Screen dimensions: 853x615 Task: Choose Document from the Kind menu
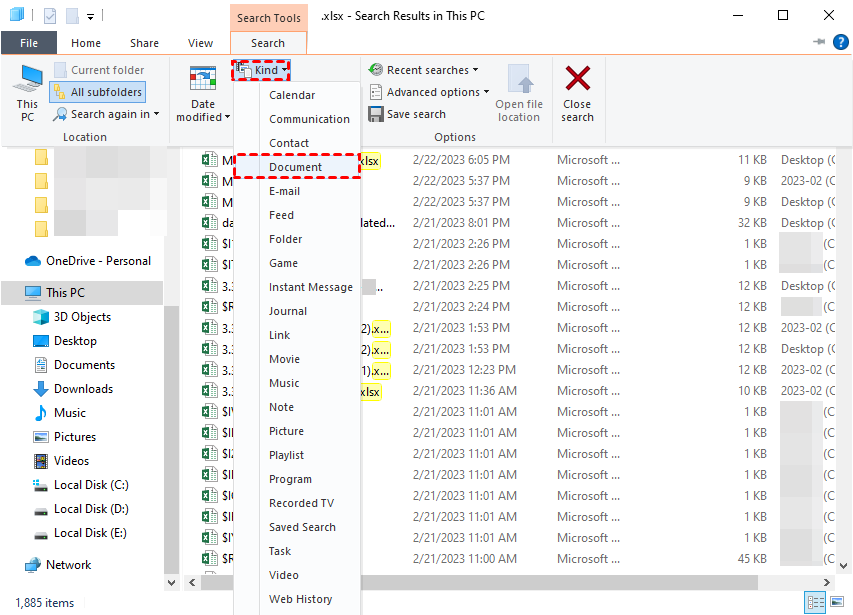coord(295,167)
